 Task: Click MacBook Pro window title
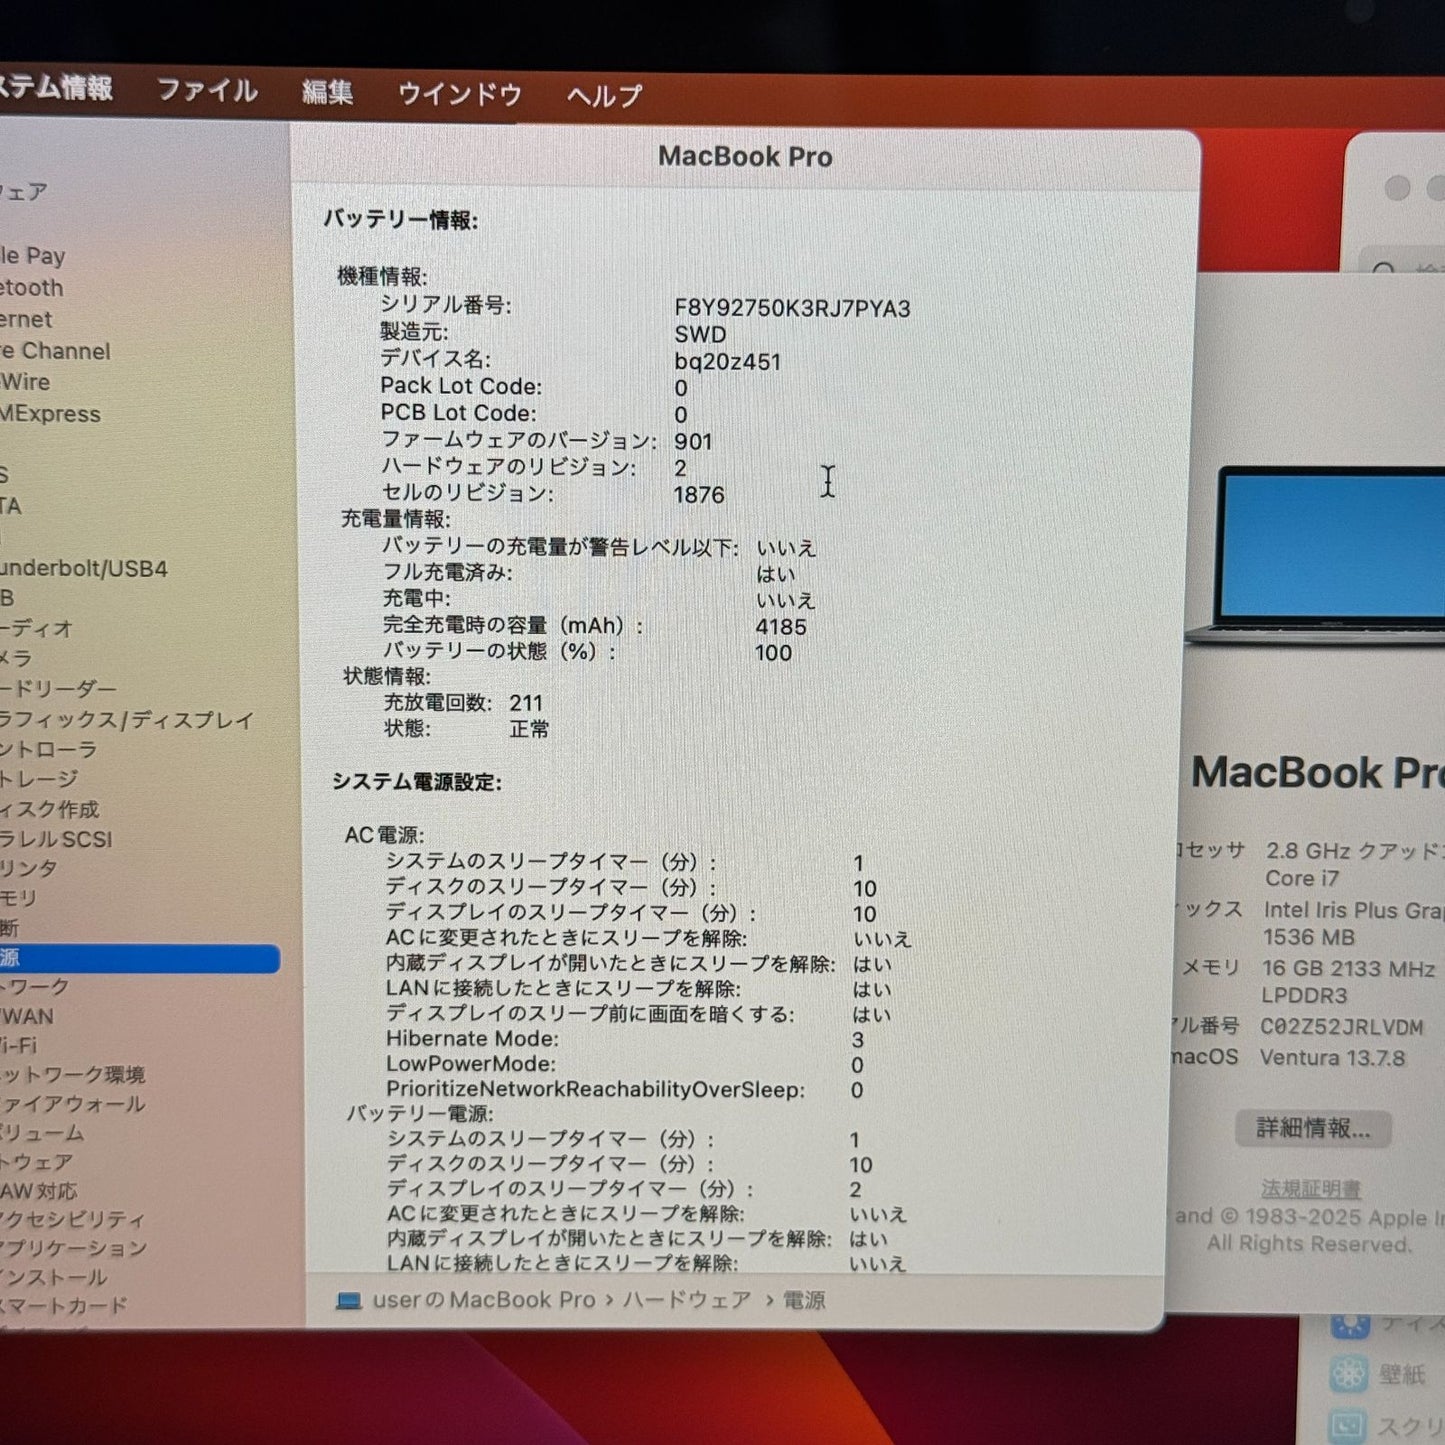pos(745,157)
